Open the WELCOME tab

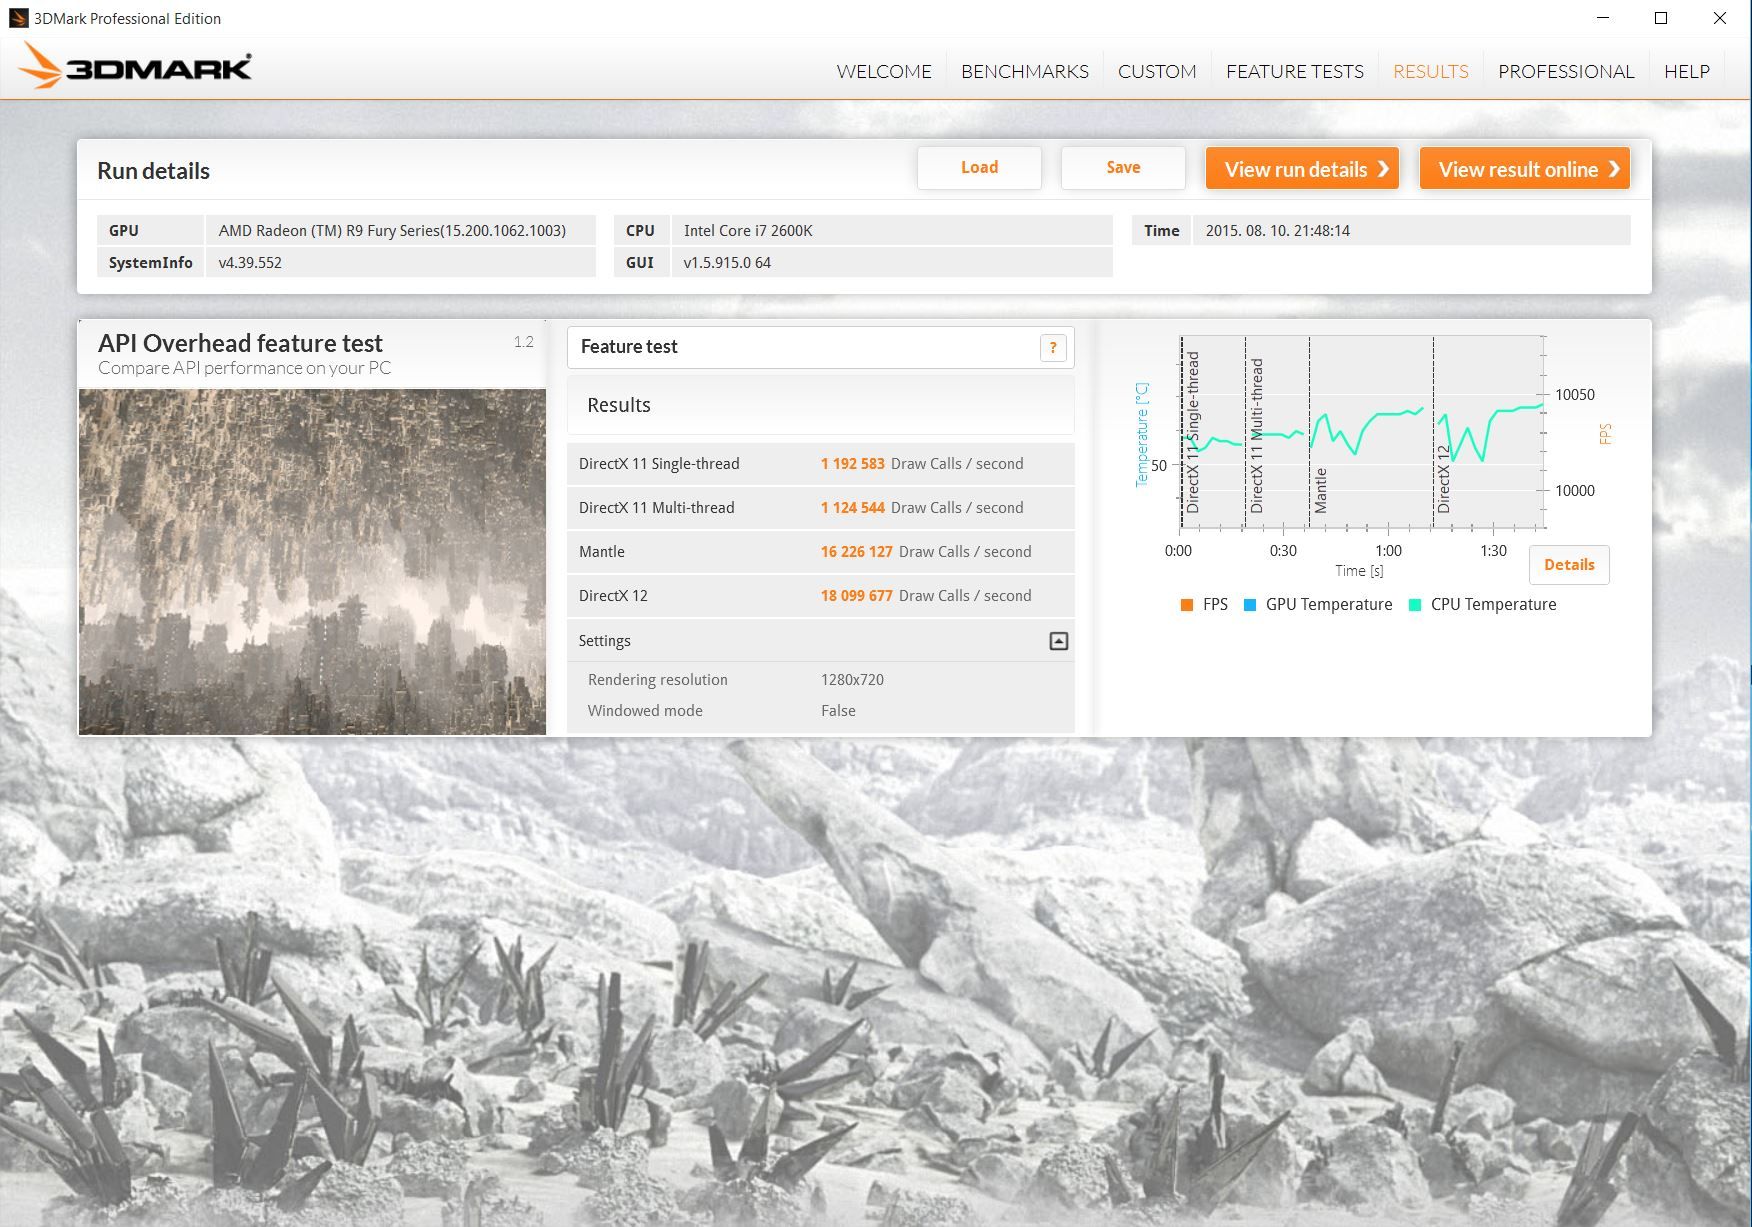click(x=884, y=72)
